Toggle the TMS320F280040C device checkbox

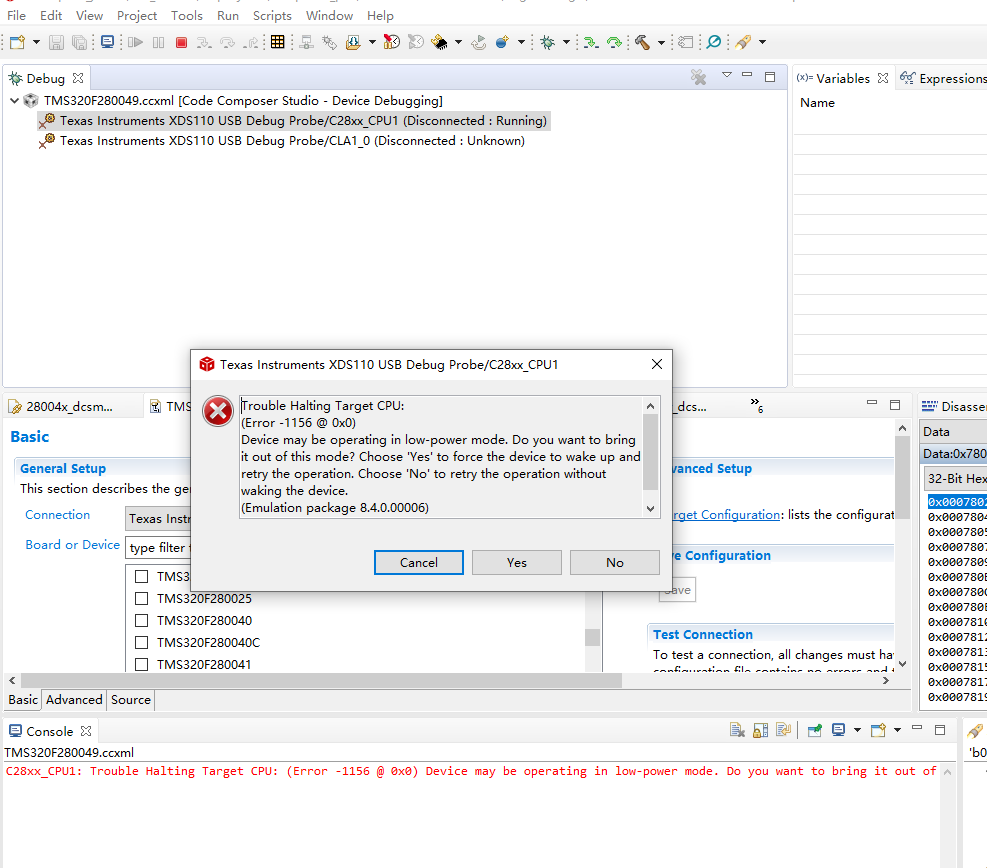(142, 643)
